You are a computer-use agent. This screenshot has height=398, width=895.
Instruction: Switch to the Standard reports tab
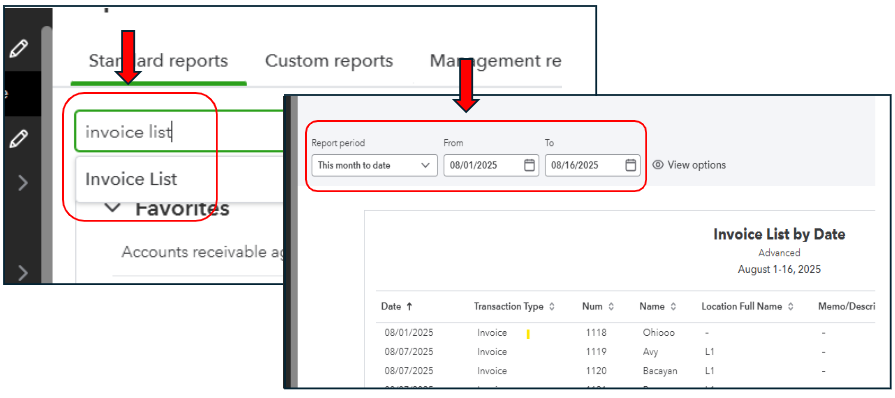click(x=158, y=61)
